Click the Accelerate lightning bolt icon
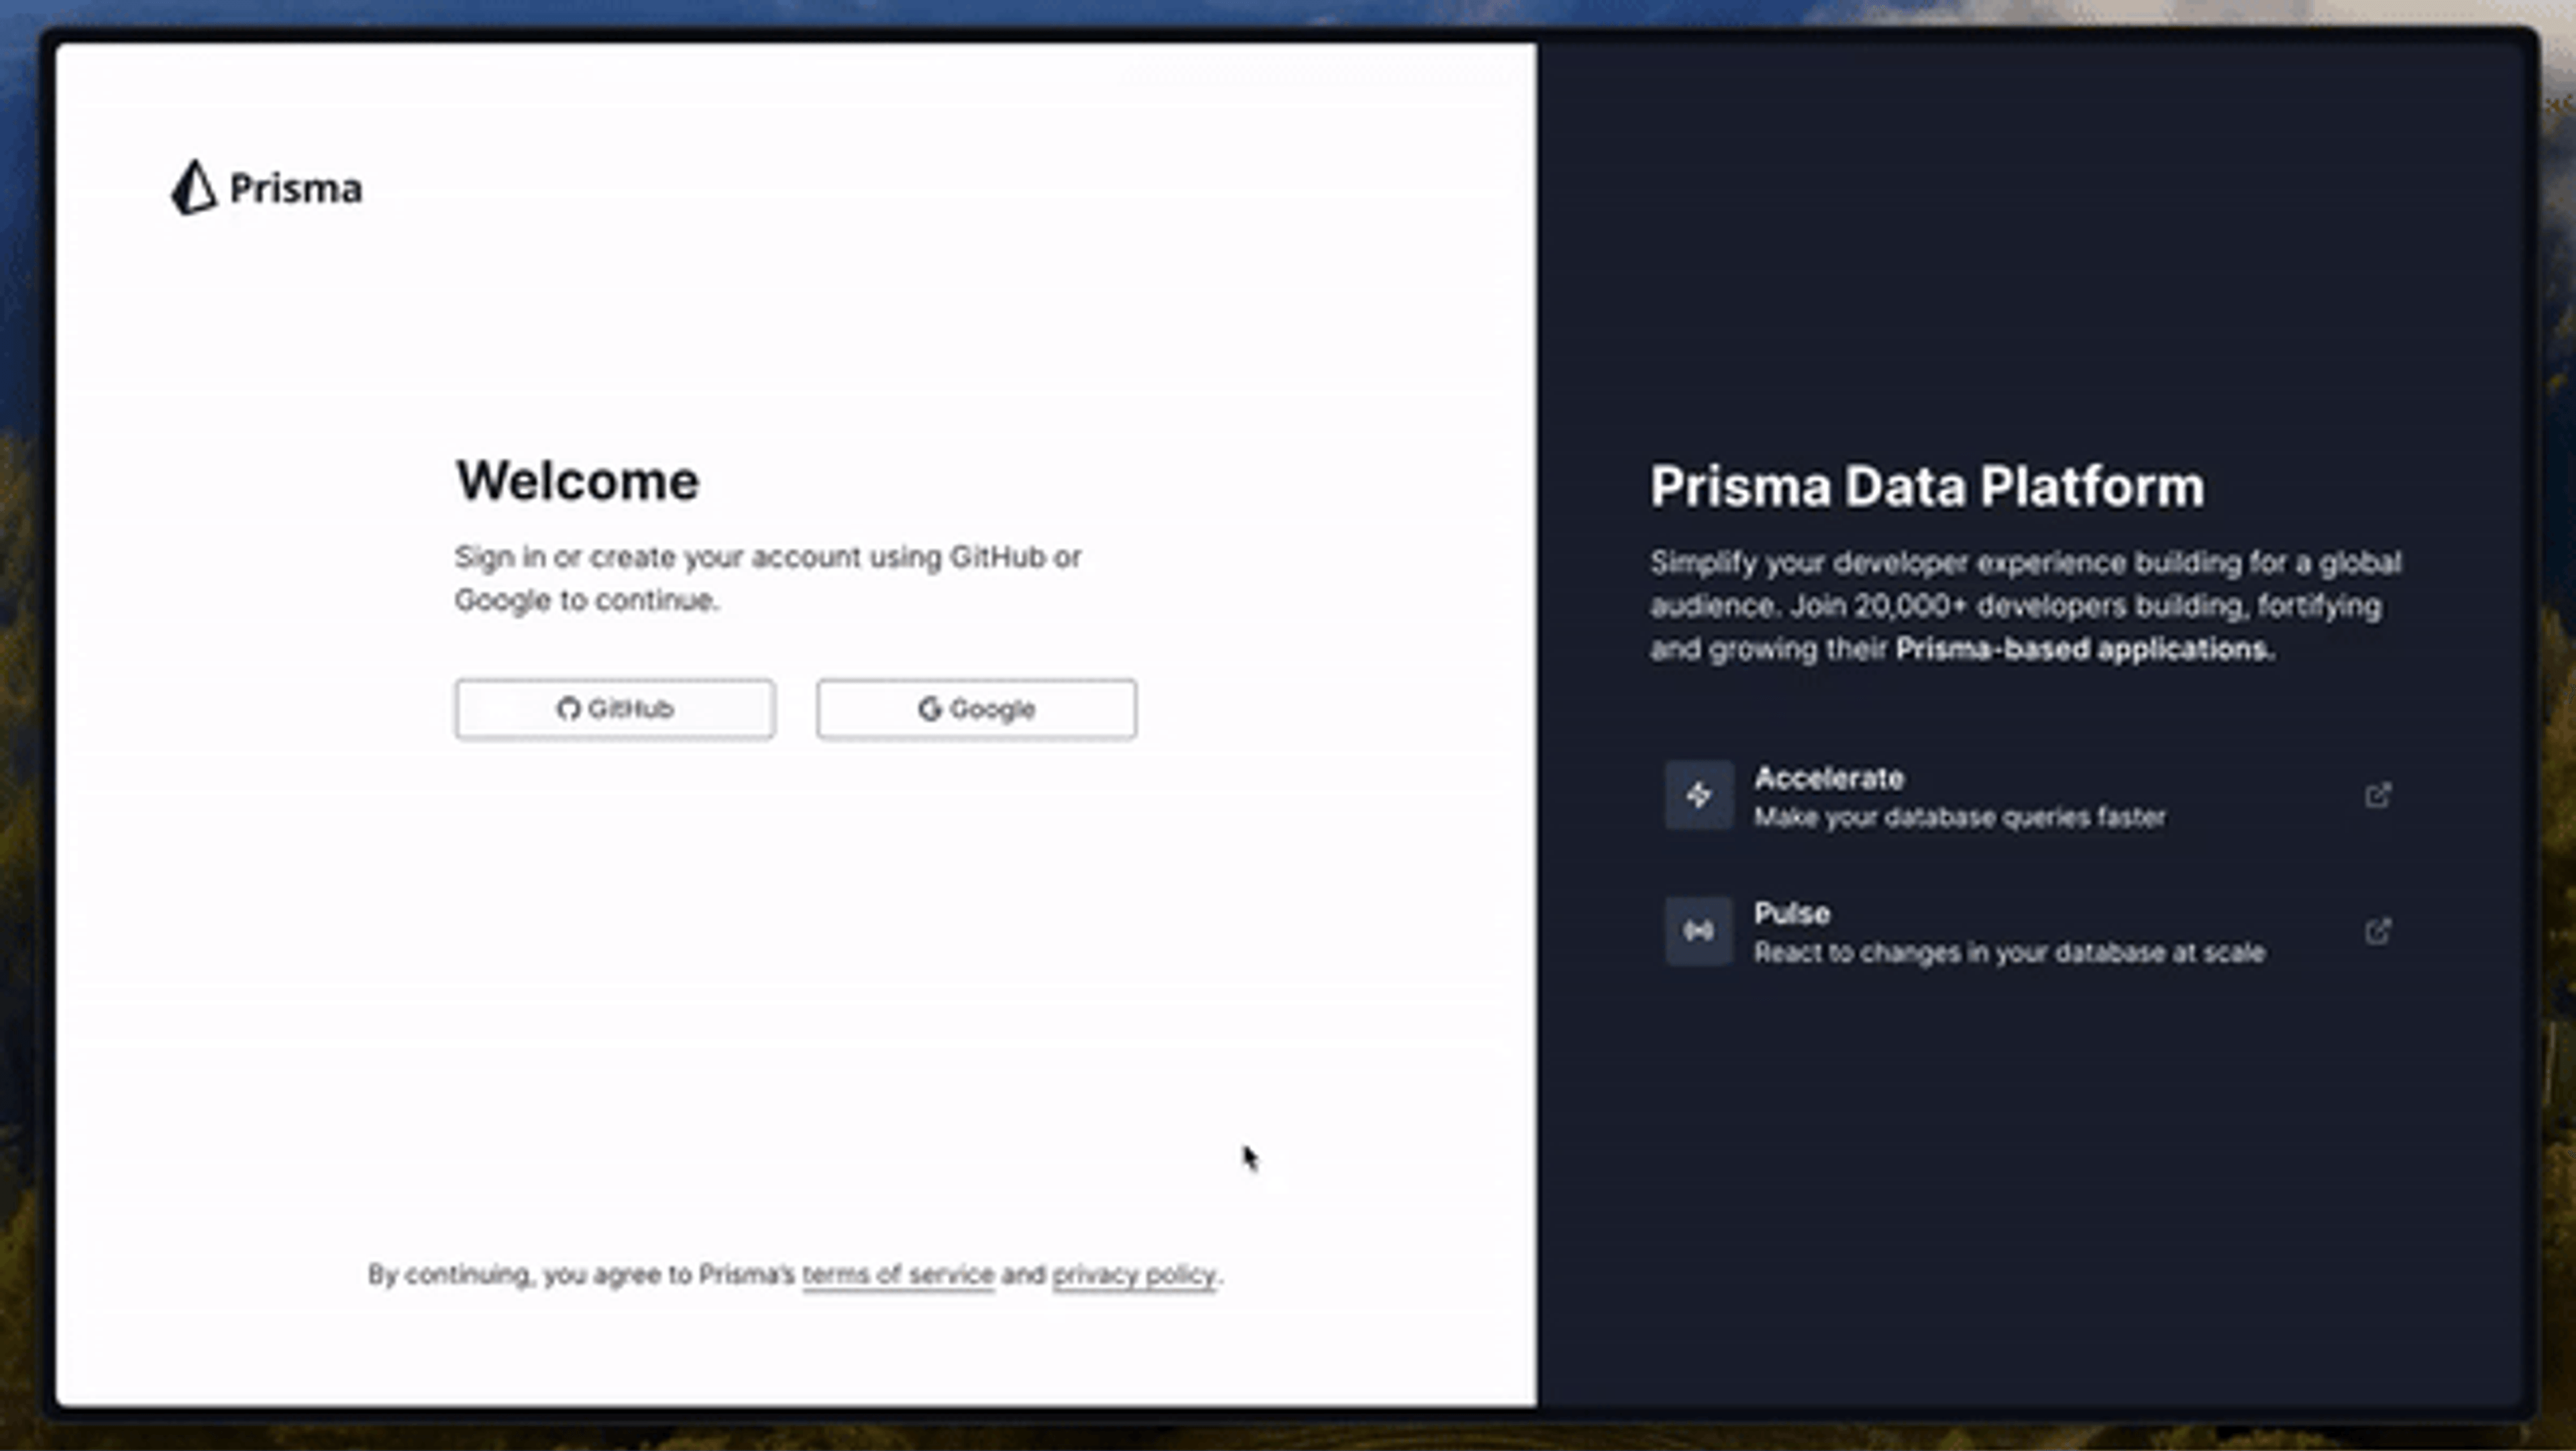The height and width of the screenshot is (1451, 2576). (x=1698, y=796)
